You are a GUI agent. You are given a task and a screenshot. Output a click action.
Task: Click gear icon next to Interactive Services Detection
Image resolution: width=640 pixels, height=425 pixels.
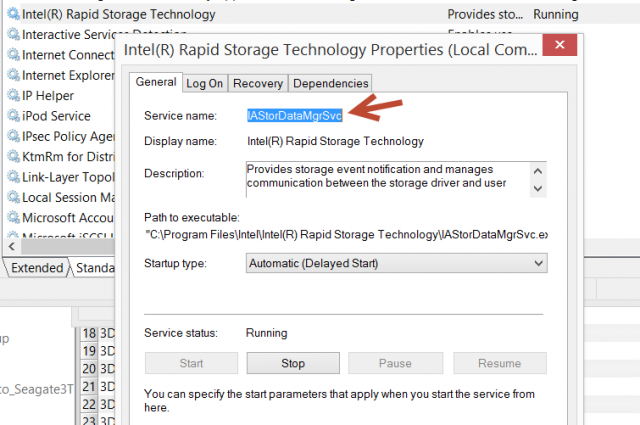click(13, 34)
